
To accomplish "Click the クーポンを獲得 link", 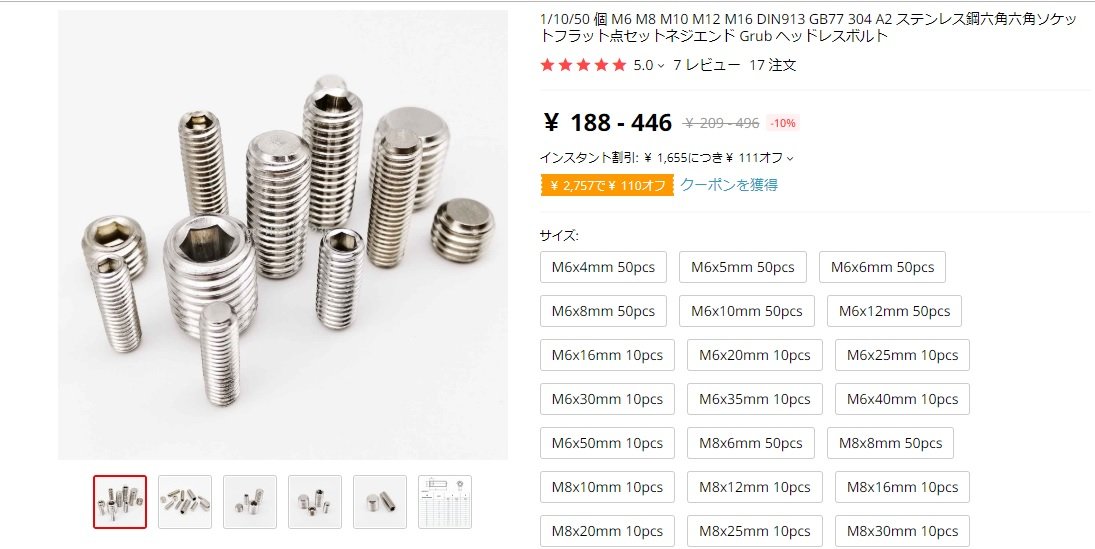I will click(728, 184).
